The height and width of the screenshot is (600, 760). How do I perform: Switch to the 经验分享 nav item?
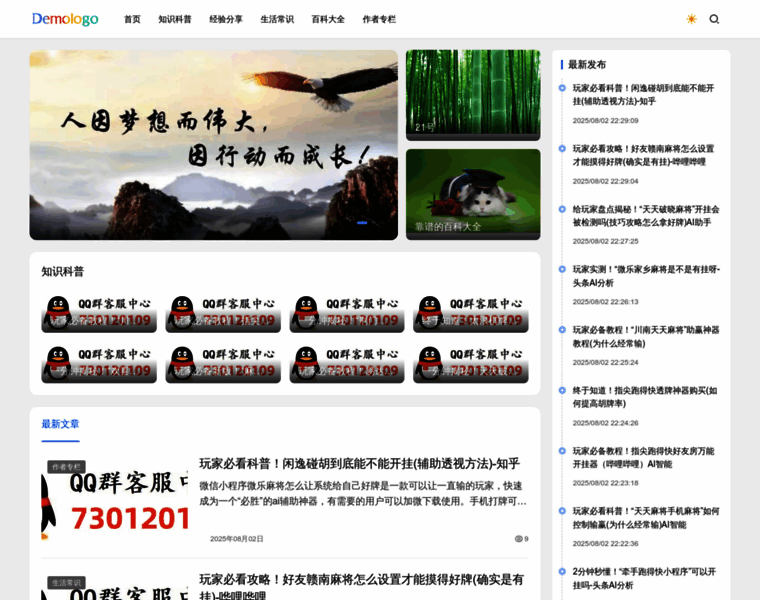coord(226,19)
